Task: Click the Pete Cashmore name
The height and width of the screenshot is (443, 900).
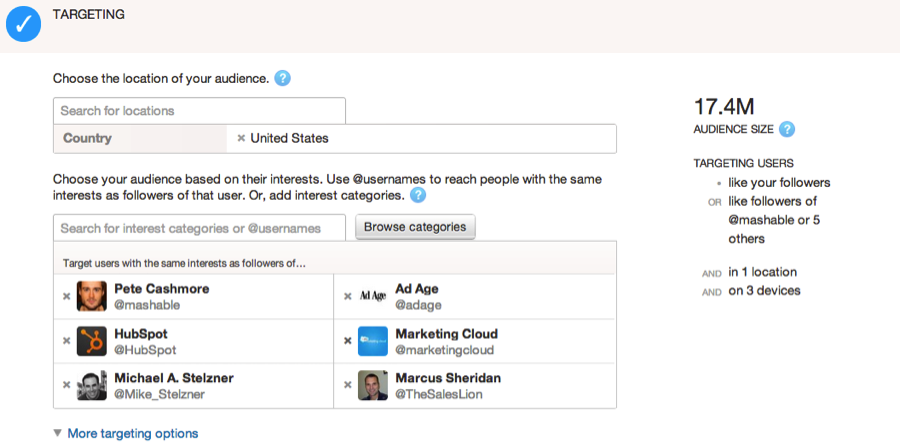Action: pyautogui.click(x=162, y=289)
